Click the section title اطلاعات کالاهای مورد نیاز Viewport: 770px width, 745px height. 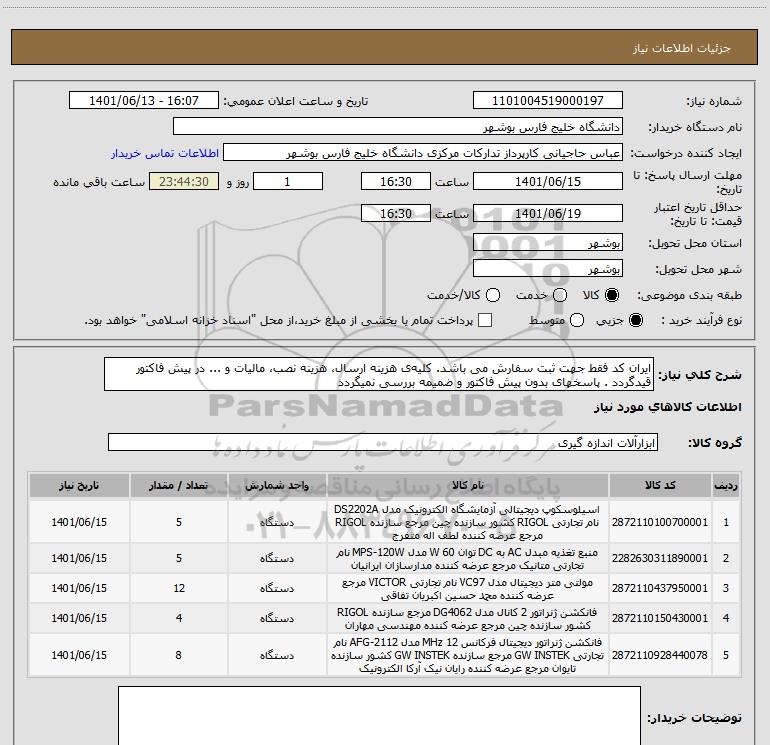point(667,407)
